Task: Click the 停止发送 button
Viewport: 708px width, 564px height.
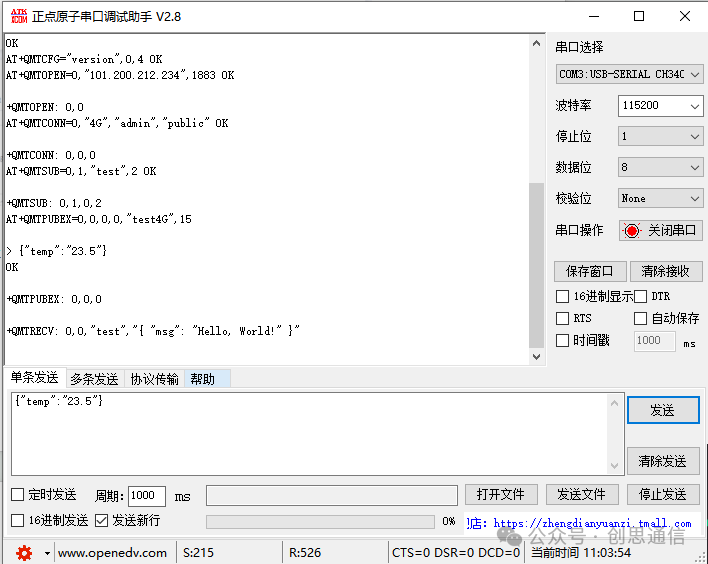Action: pyautogui.click(x=663, y=494)
